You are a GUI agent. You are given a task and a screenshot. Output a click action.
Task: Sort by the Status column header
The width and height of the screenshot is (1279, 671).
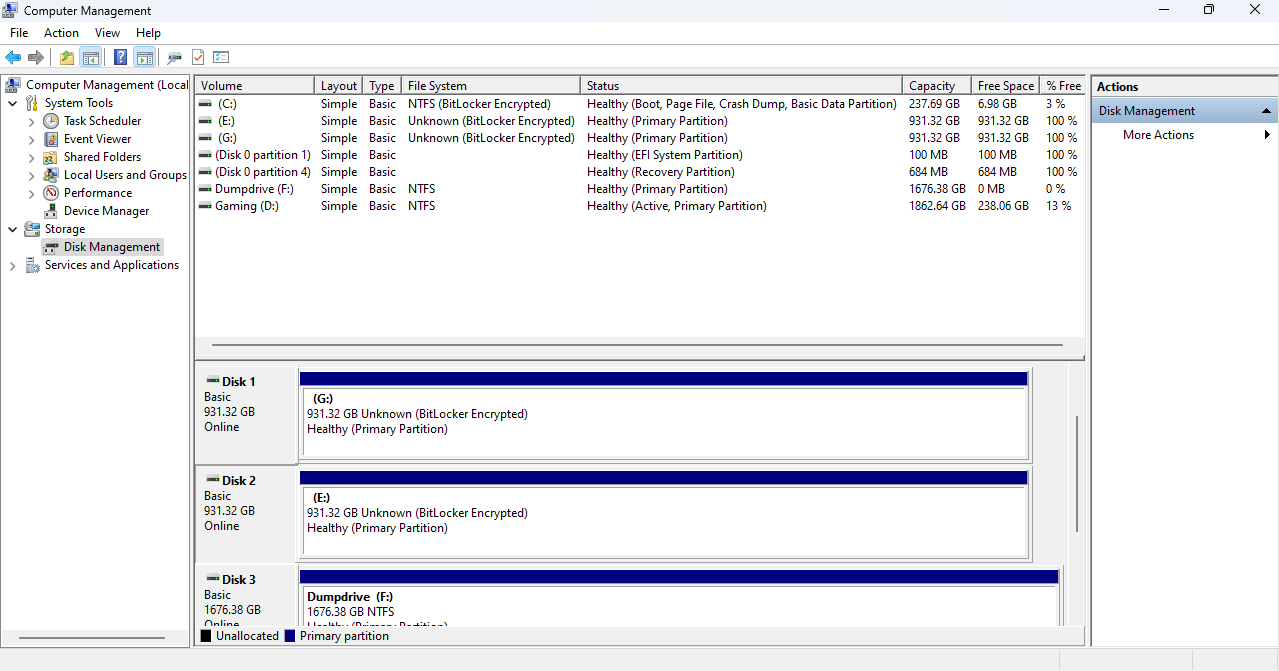[741, 86]
